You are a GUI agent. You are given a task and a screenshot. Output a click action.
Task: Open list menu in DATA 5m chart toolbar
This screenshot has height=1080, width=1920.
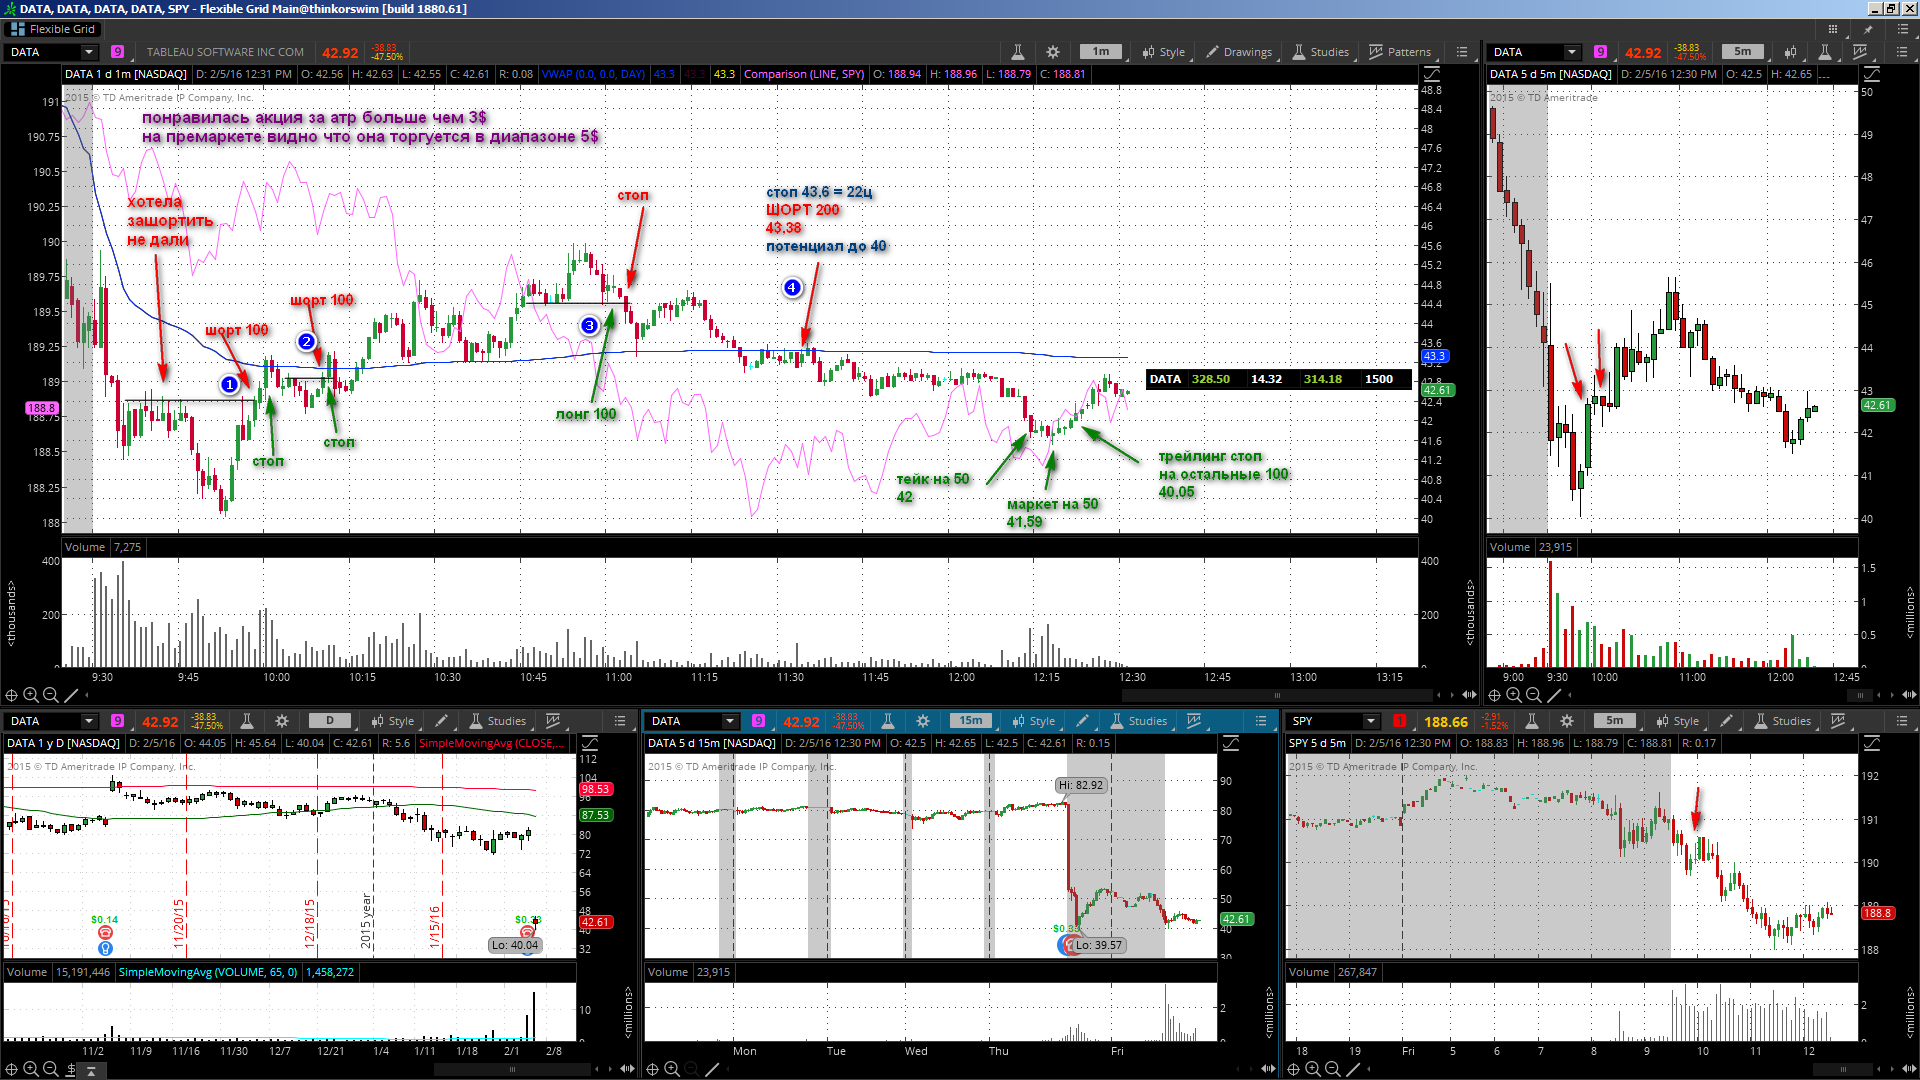[1902, 52]
